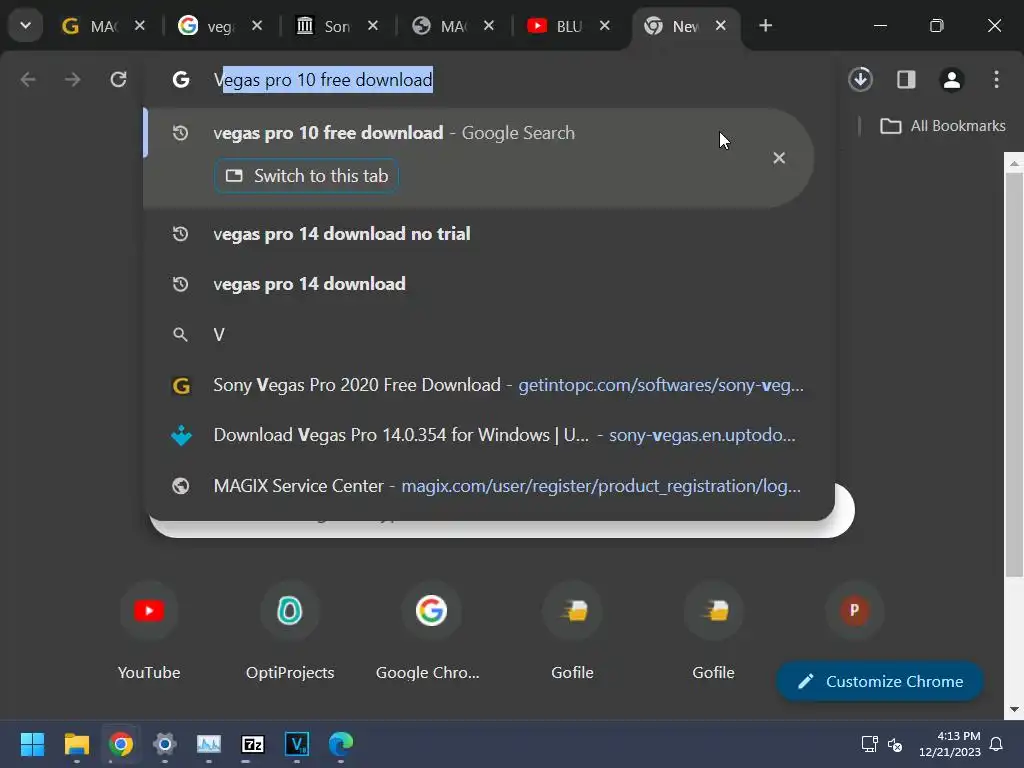The width and height of the screenshot is (1024, 768).
Task: Open the All Bookmarks folder
Action: tap(942, 126)
